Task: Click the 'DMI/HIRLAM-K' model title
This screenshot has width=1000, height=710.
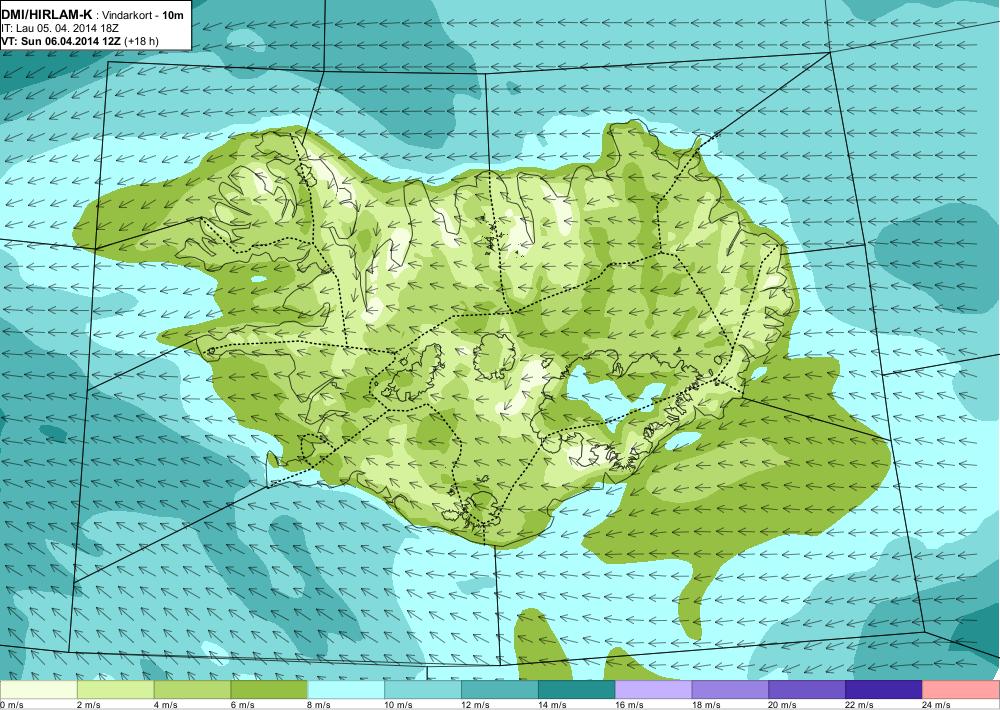Action: point(47,14)
